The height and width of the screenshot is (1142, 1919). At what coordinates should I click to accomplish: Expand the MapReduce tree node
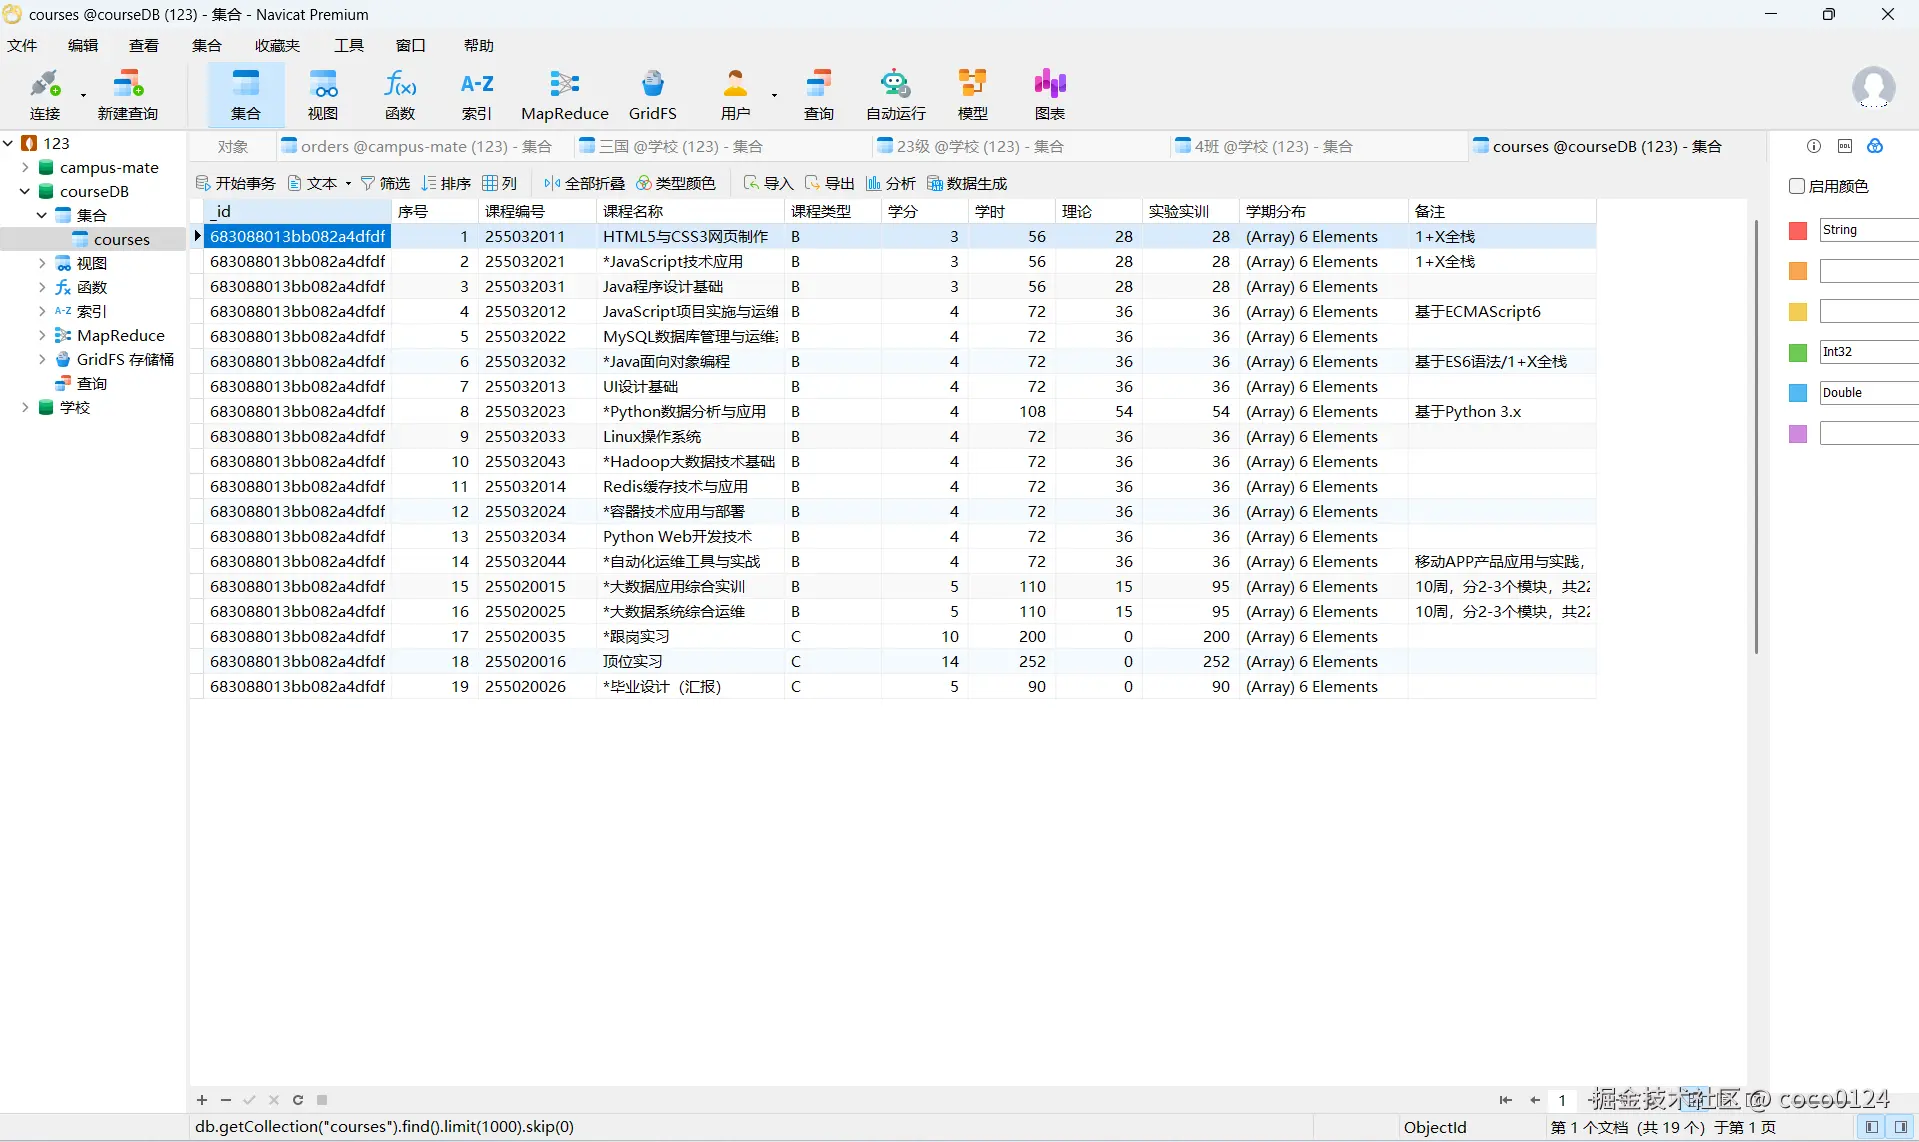[42, 335]
